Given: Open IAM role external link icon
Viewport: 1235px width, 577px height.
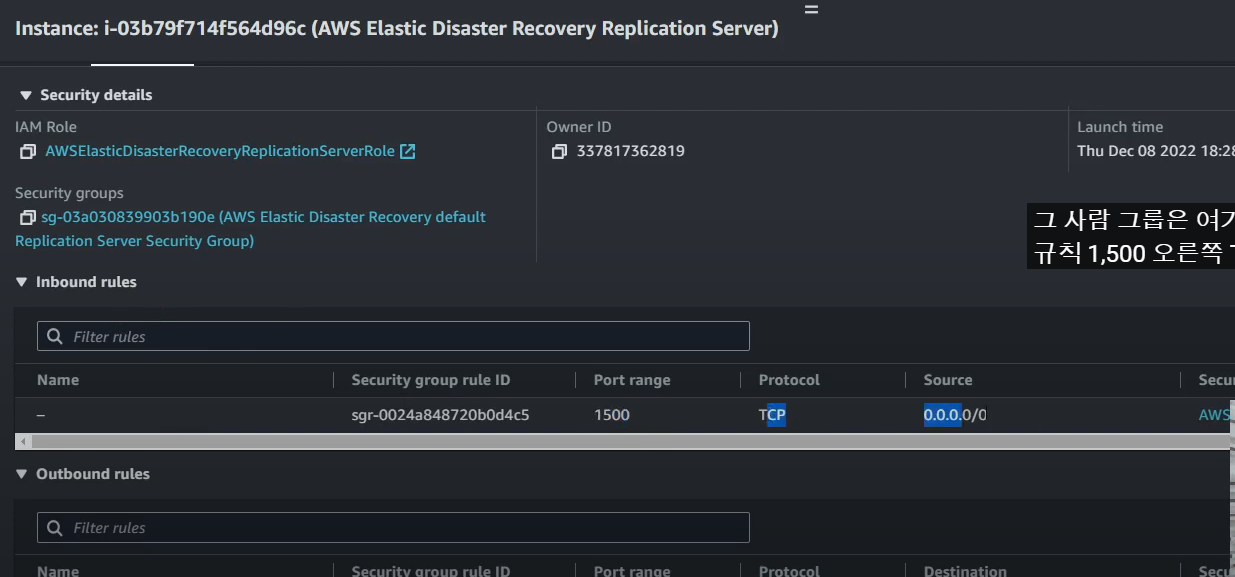Looking at the screenshot, I should pyautogui.click(x=407, y=152).
